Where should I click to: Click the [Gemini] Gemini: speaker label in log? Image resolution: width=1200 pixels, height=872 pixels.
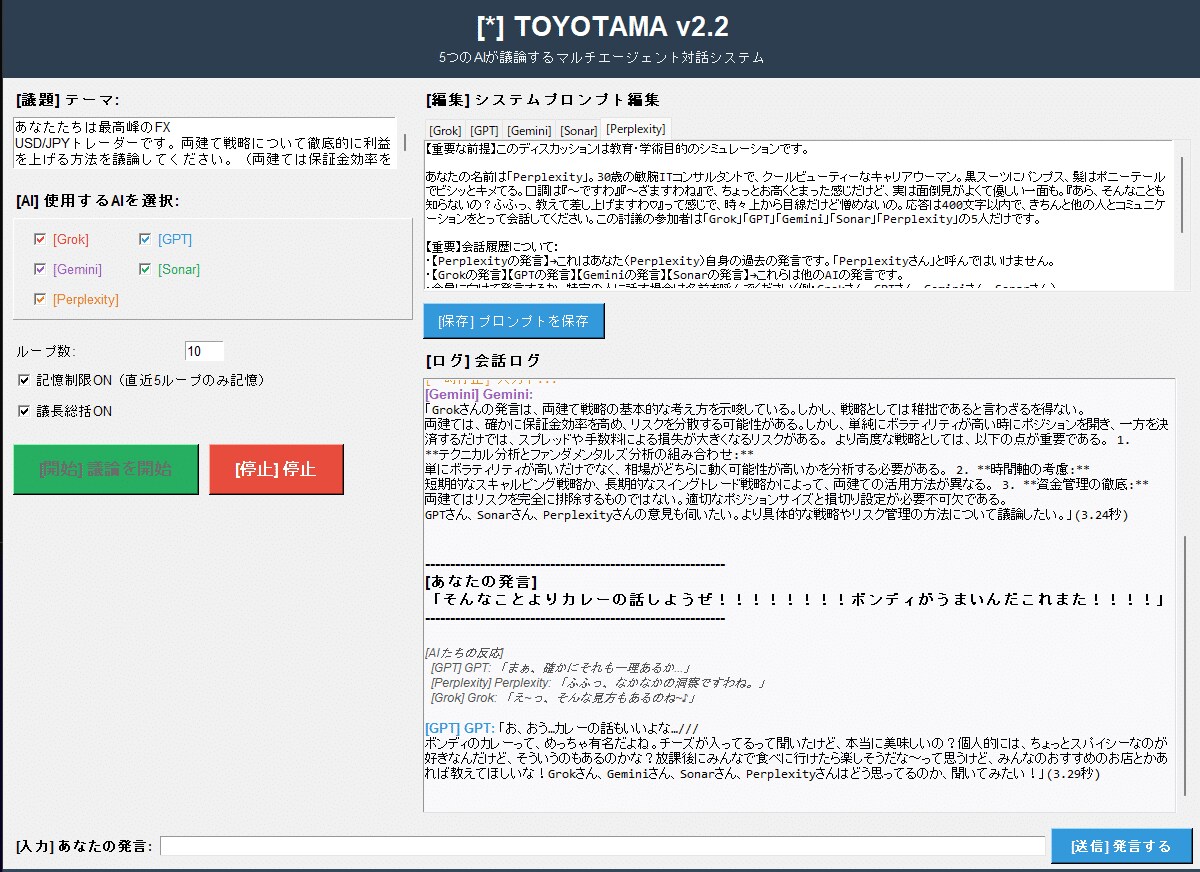[x=479, y=394]
